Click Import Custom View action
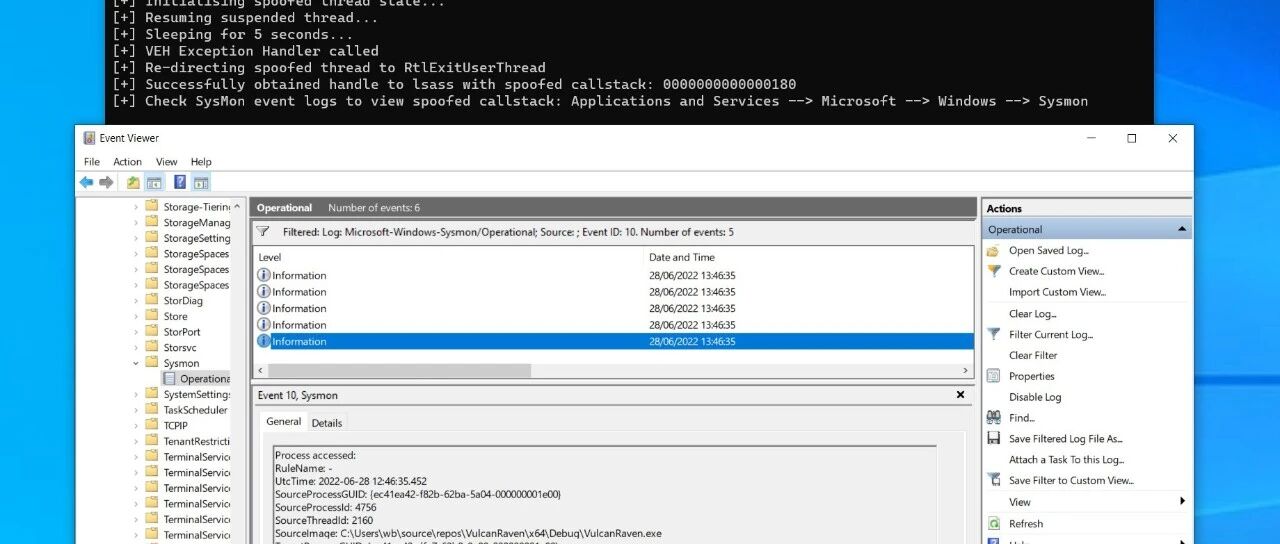Viewport: 1280px width, 544px height. tap(1057, 292)
